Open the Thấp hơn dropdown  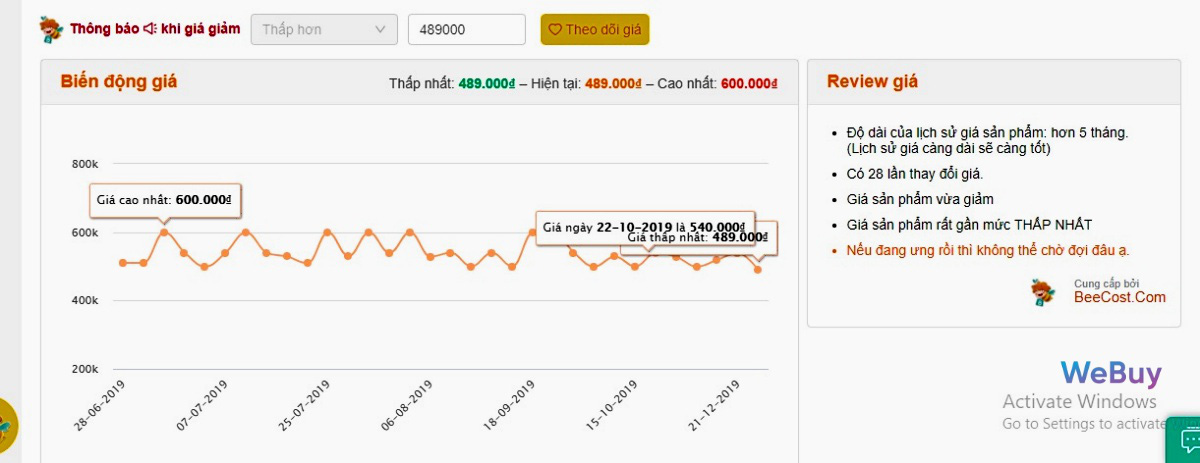tap(323, 30)
